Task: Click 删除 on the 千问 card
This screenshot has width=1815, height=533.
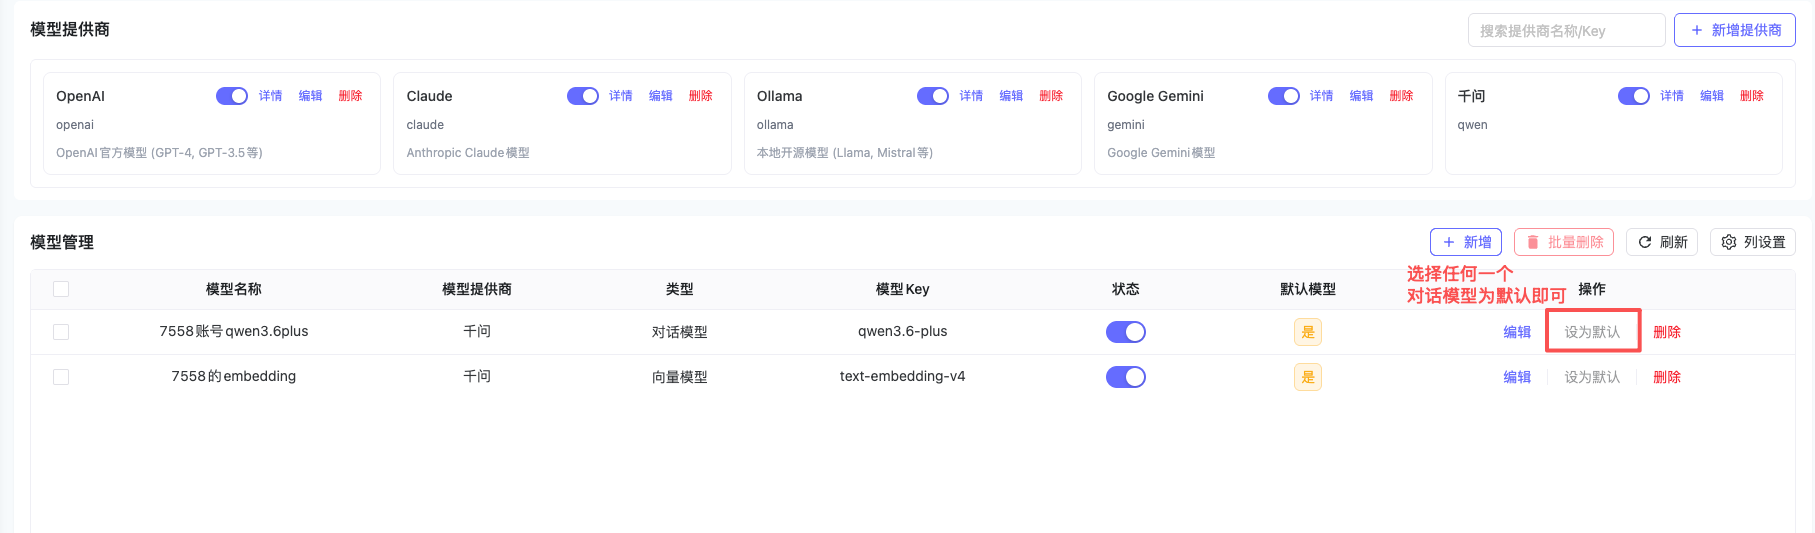Action: click(x=1752, y=96)
